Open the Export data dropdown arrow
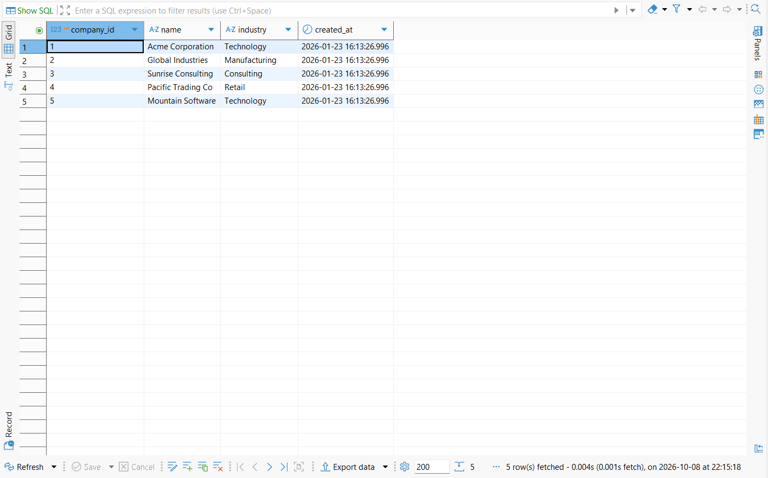768x478 pixels. pos(385,467)
